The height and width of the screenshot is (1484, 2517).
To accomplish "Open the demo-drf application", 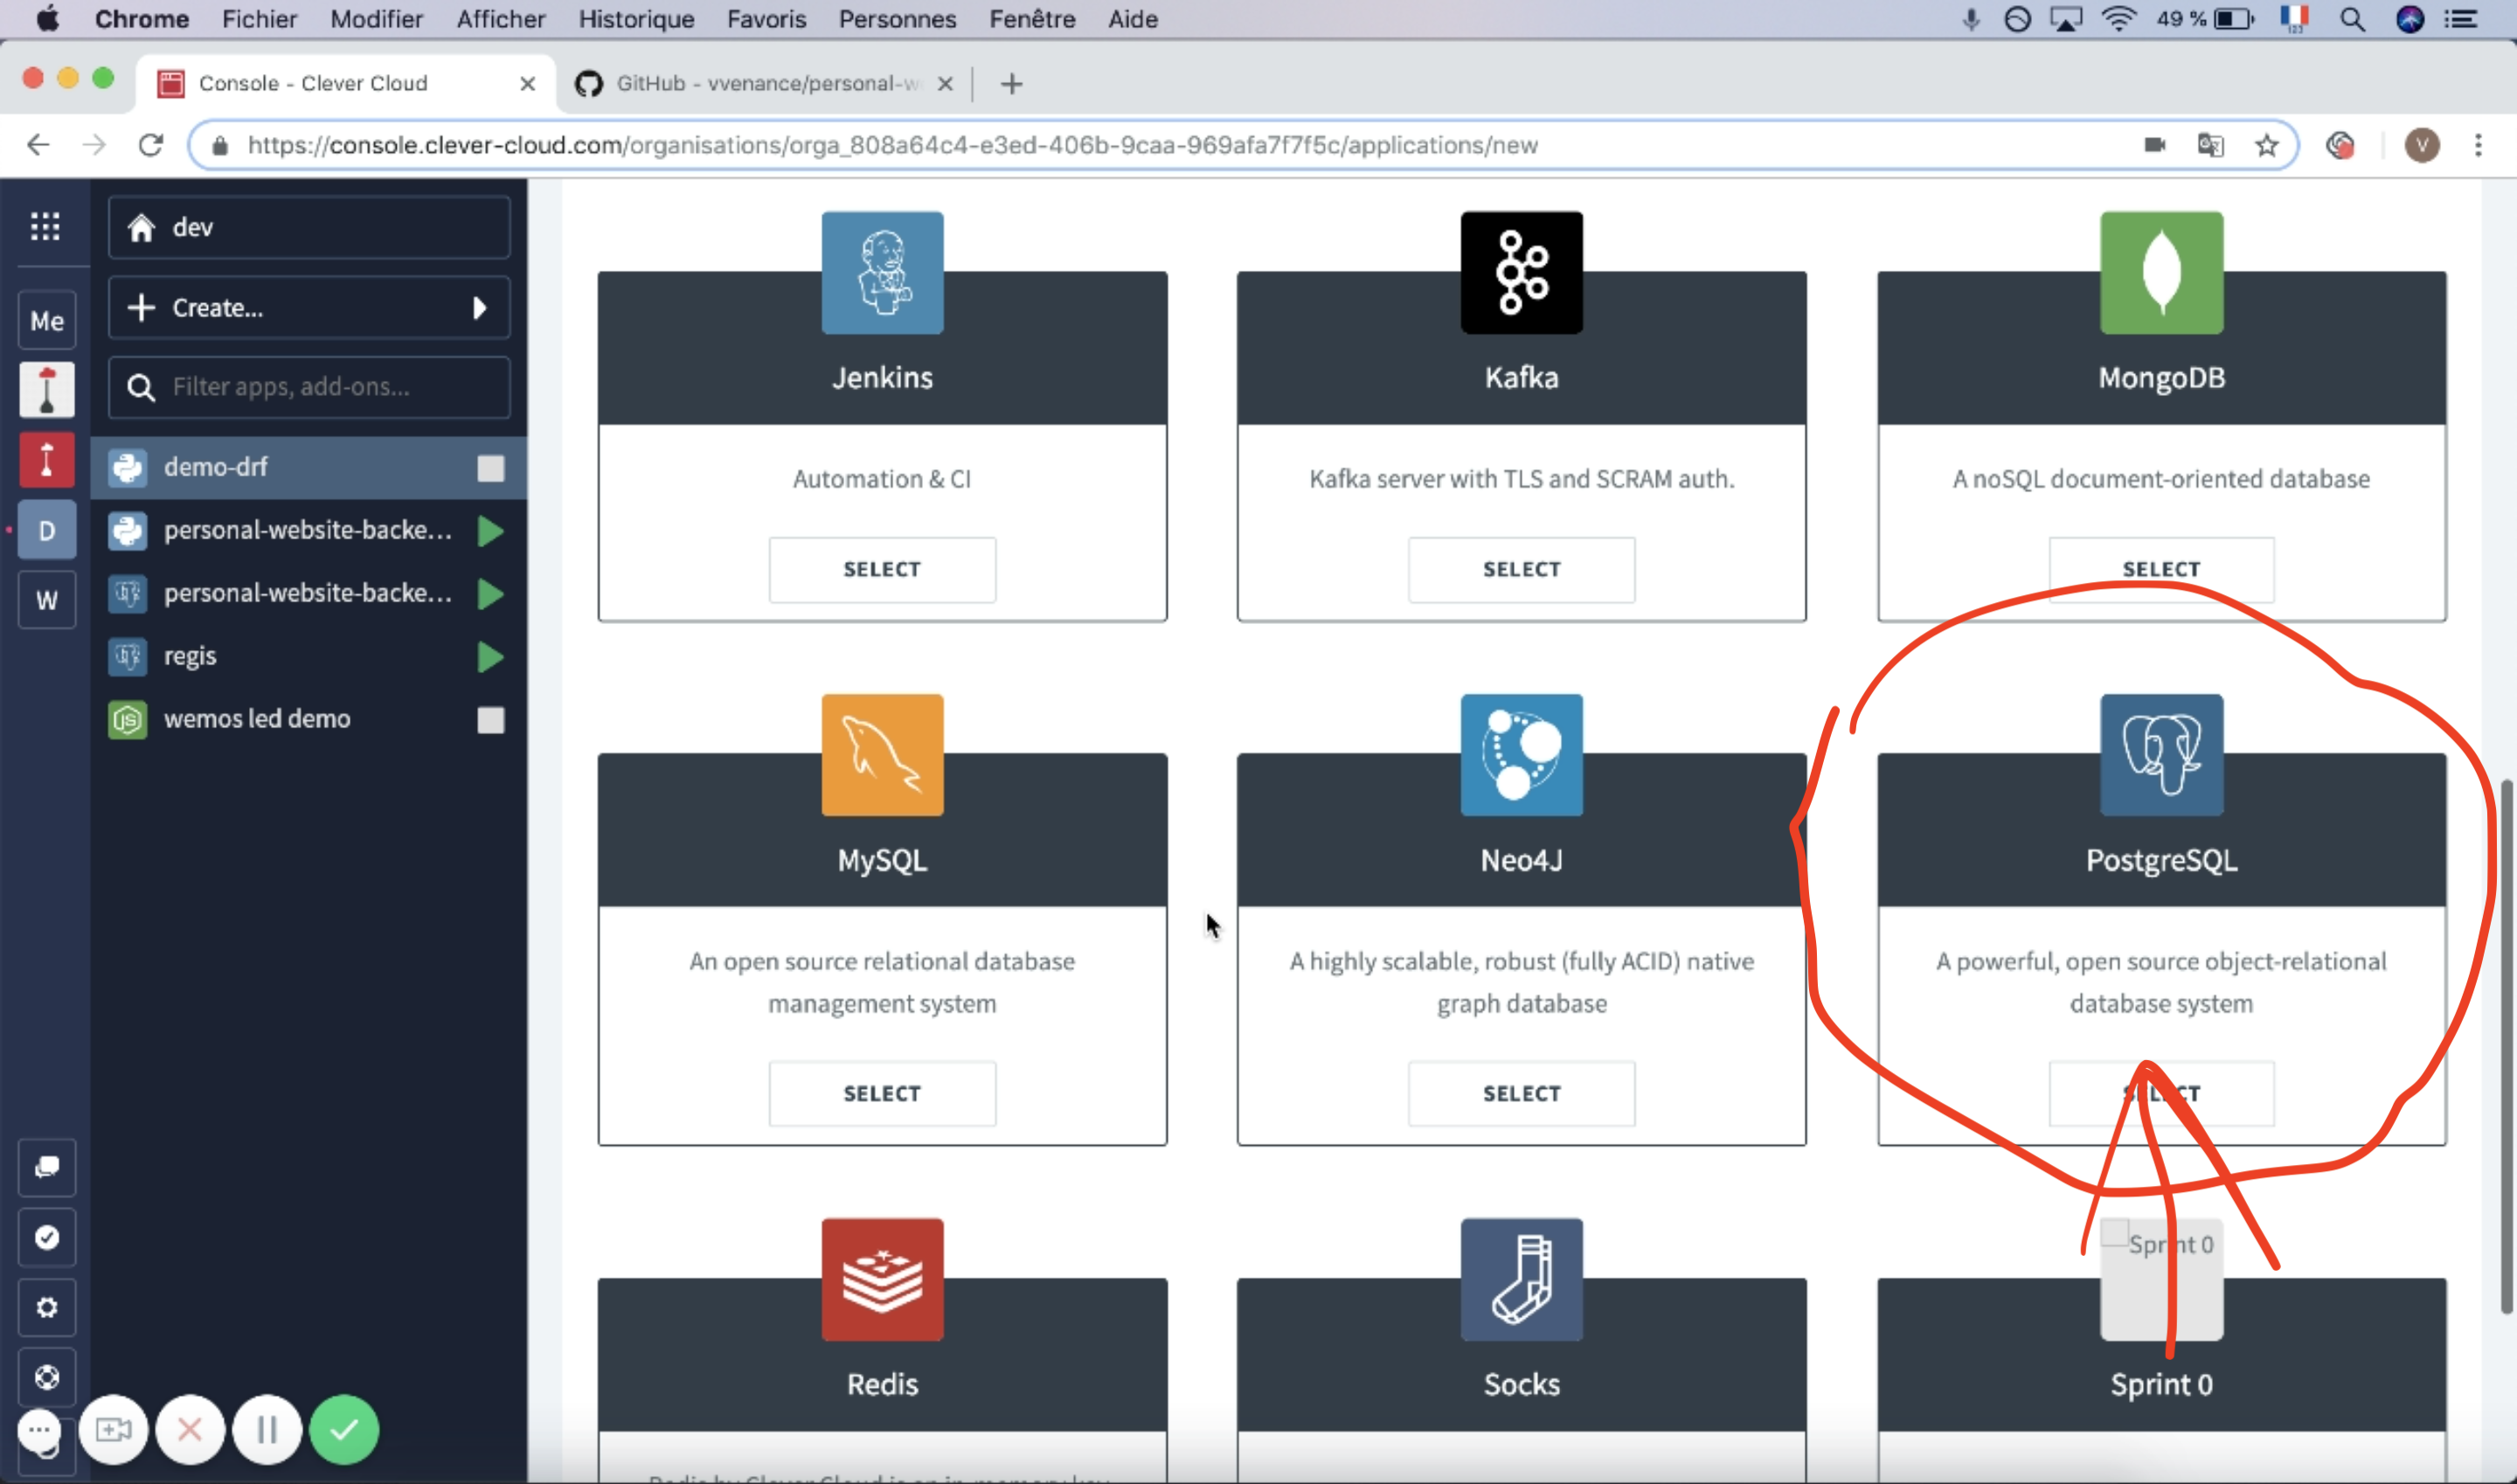I will [x=309, y=467].
